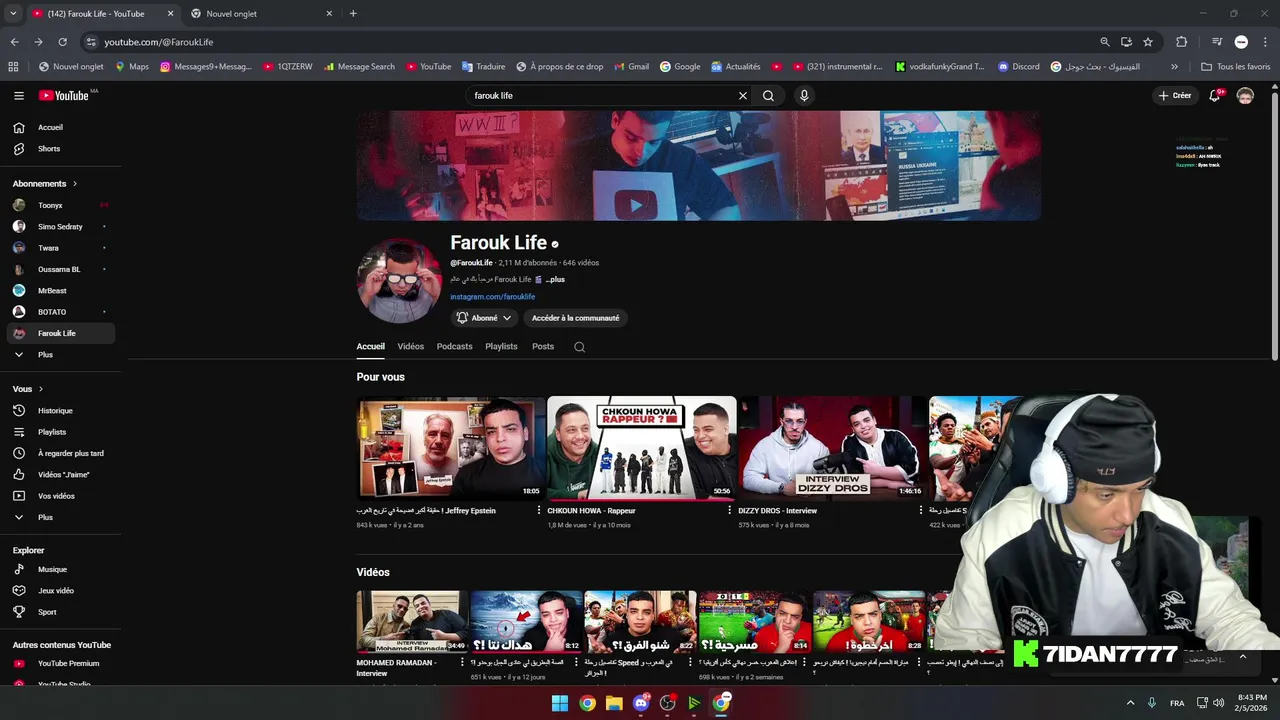Open the Simo Sedraty subscription channel
This screenshot has height=720, width=1280.
click(60, 227)
